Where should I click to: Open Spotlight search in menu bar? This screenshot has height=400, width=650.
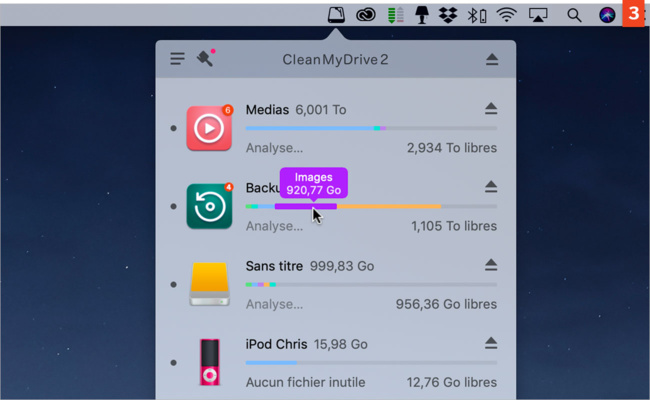[x=574, y=15]
